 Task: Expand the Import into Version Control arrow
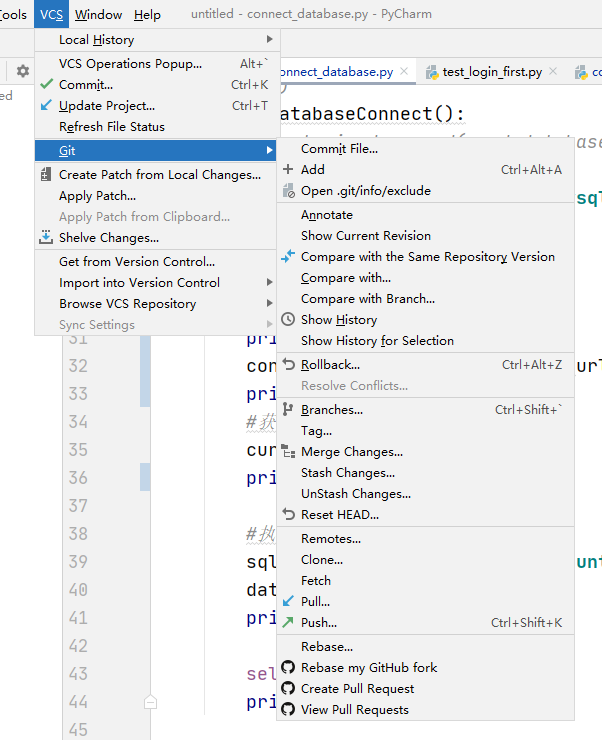tap(269, 282)
